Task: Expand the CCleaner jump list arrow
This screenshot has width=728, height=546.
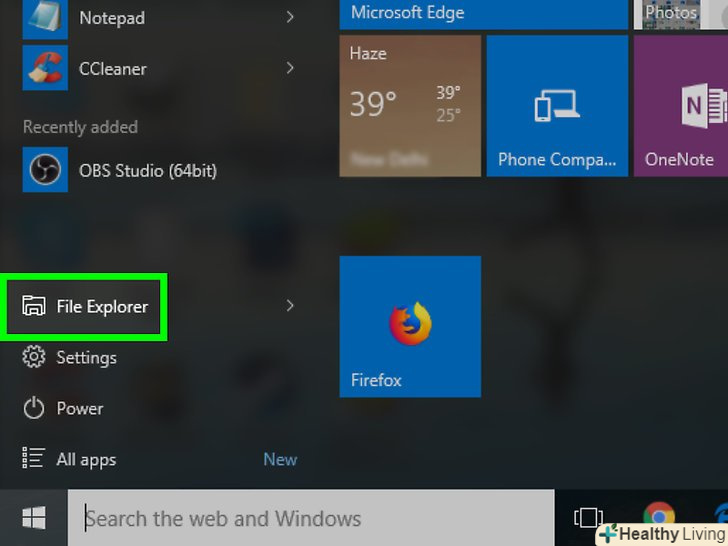Action: (290, 68)
